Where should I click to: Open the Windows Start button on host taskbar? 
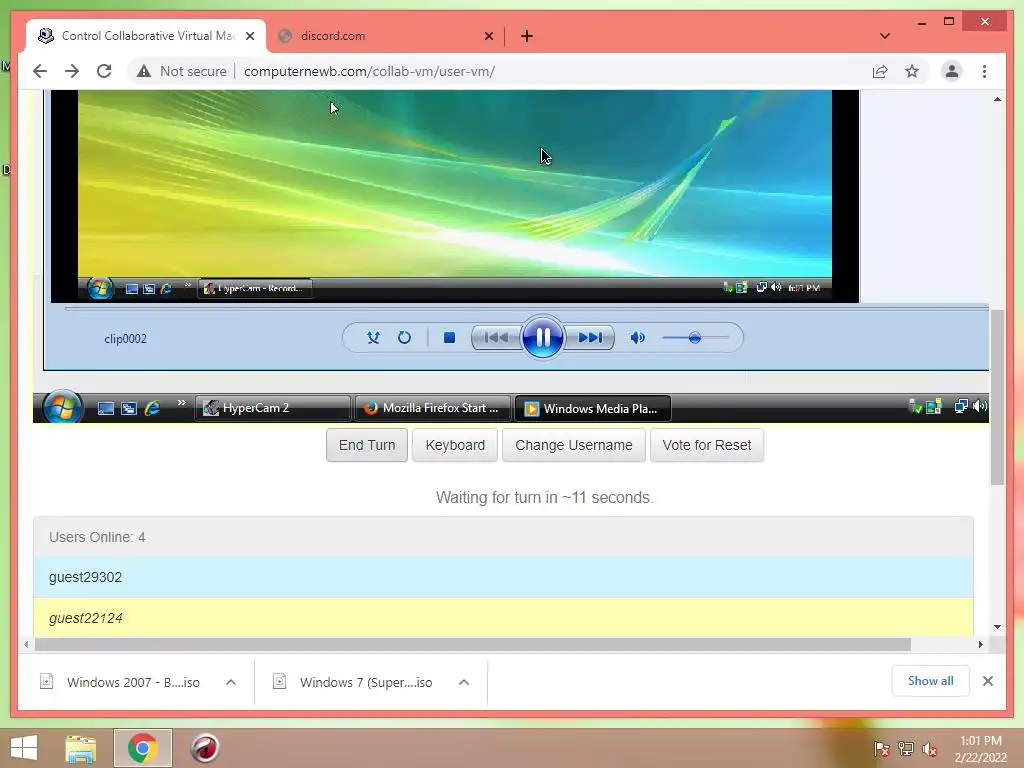tap(24, 748)
